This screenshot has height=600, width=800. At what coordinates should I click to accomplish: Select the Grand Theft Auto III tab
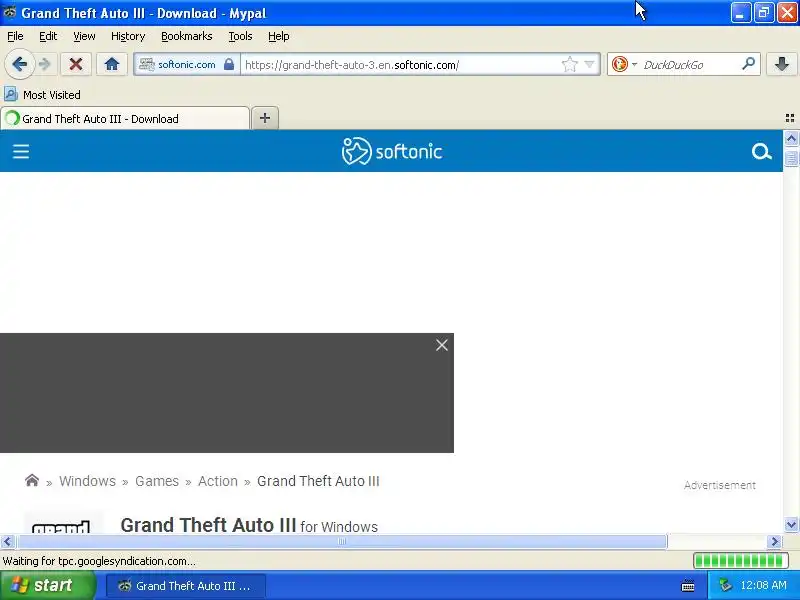point(125,119)
